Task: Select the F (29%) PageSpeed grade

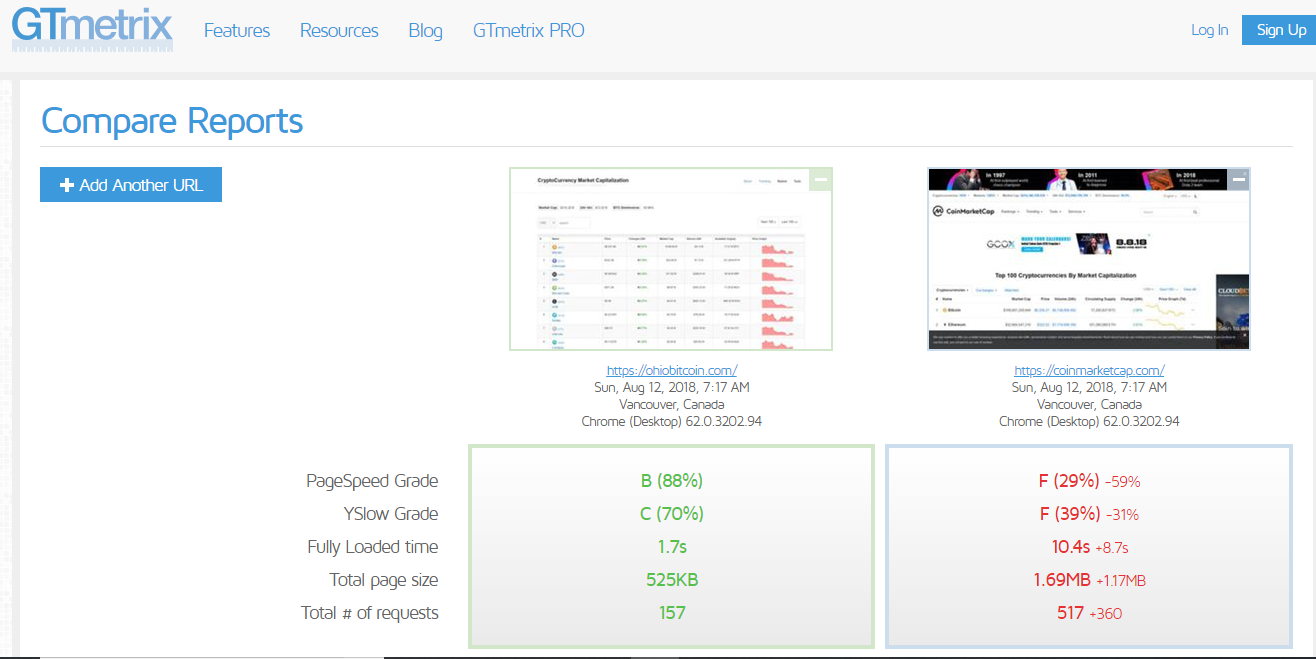Action: coord(1069,481)
